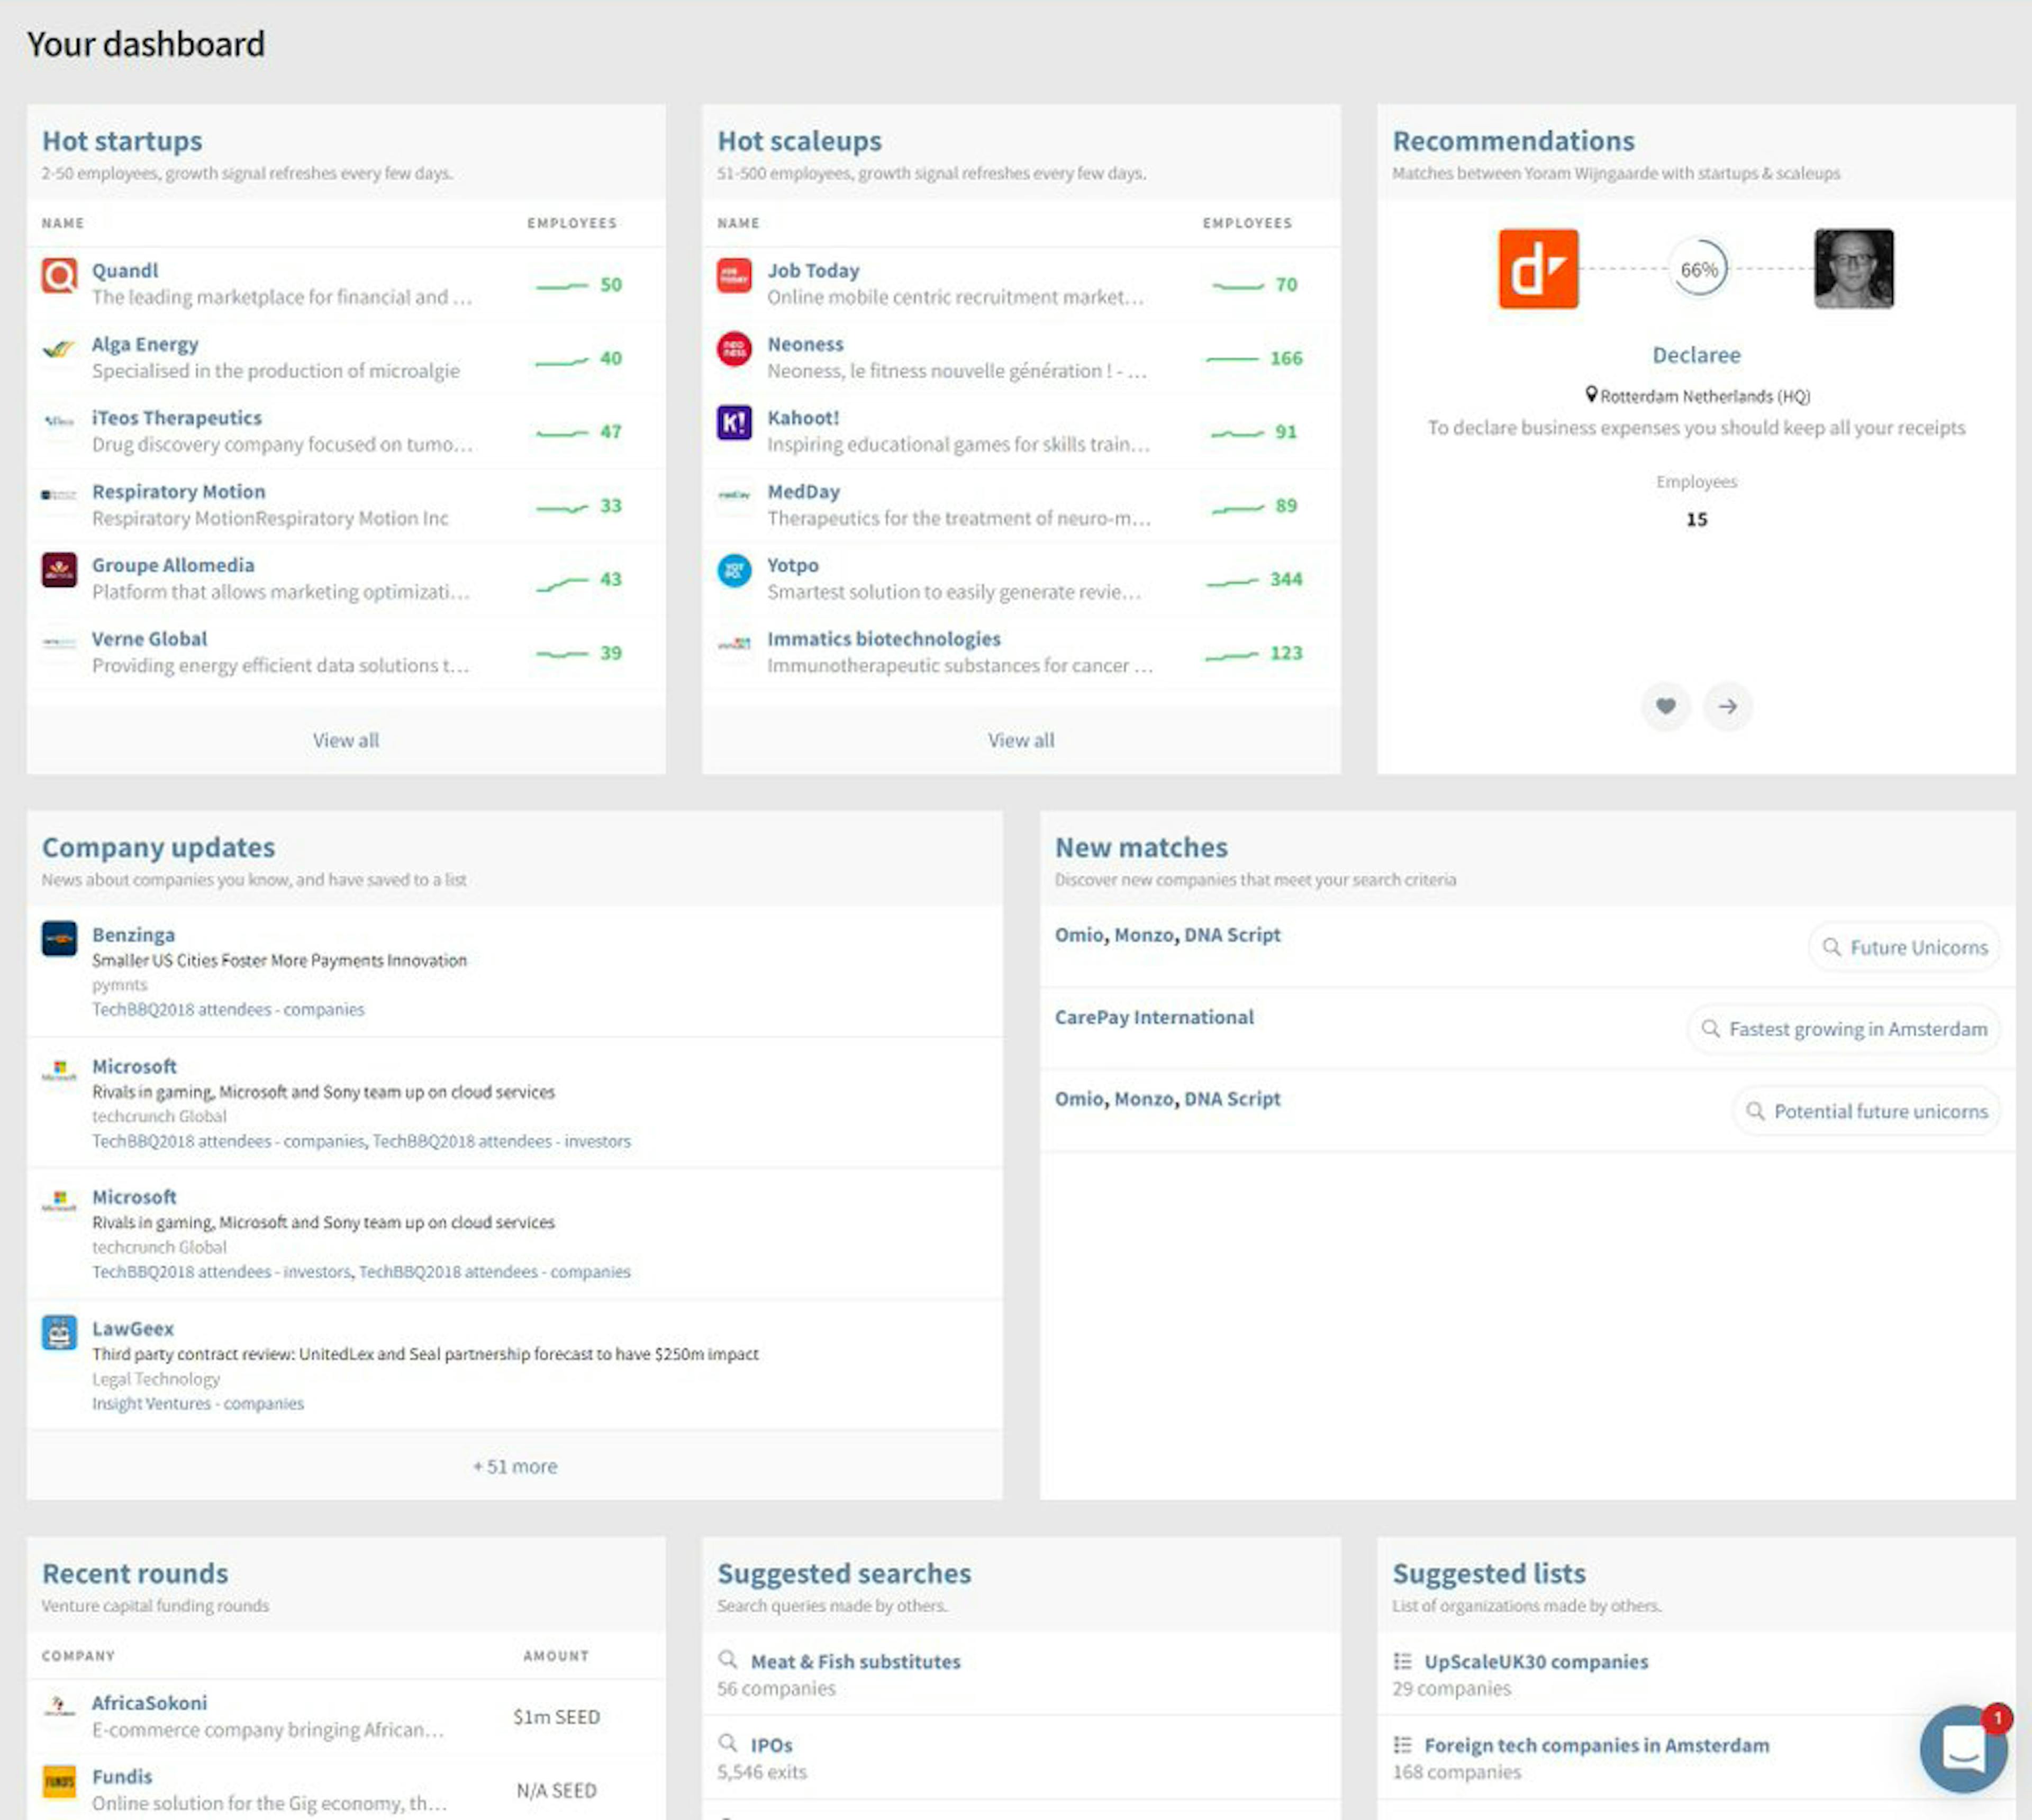2032x1820 pixels.
Task: Skip to next recommendation with the arrow button
Action: tap(1728, 707)
